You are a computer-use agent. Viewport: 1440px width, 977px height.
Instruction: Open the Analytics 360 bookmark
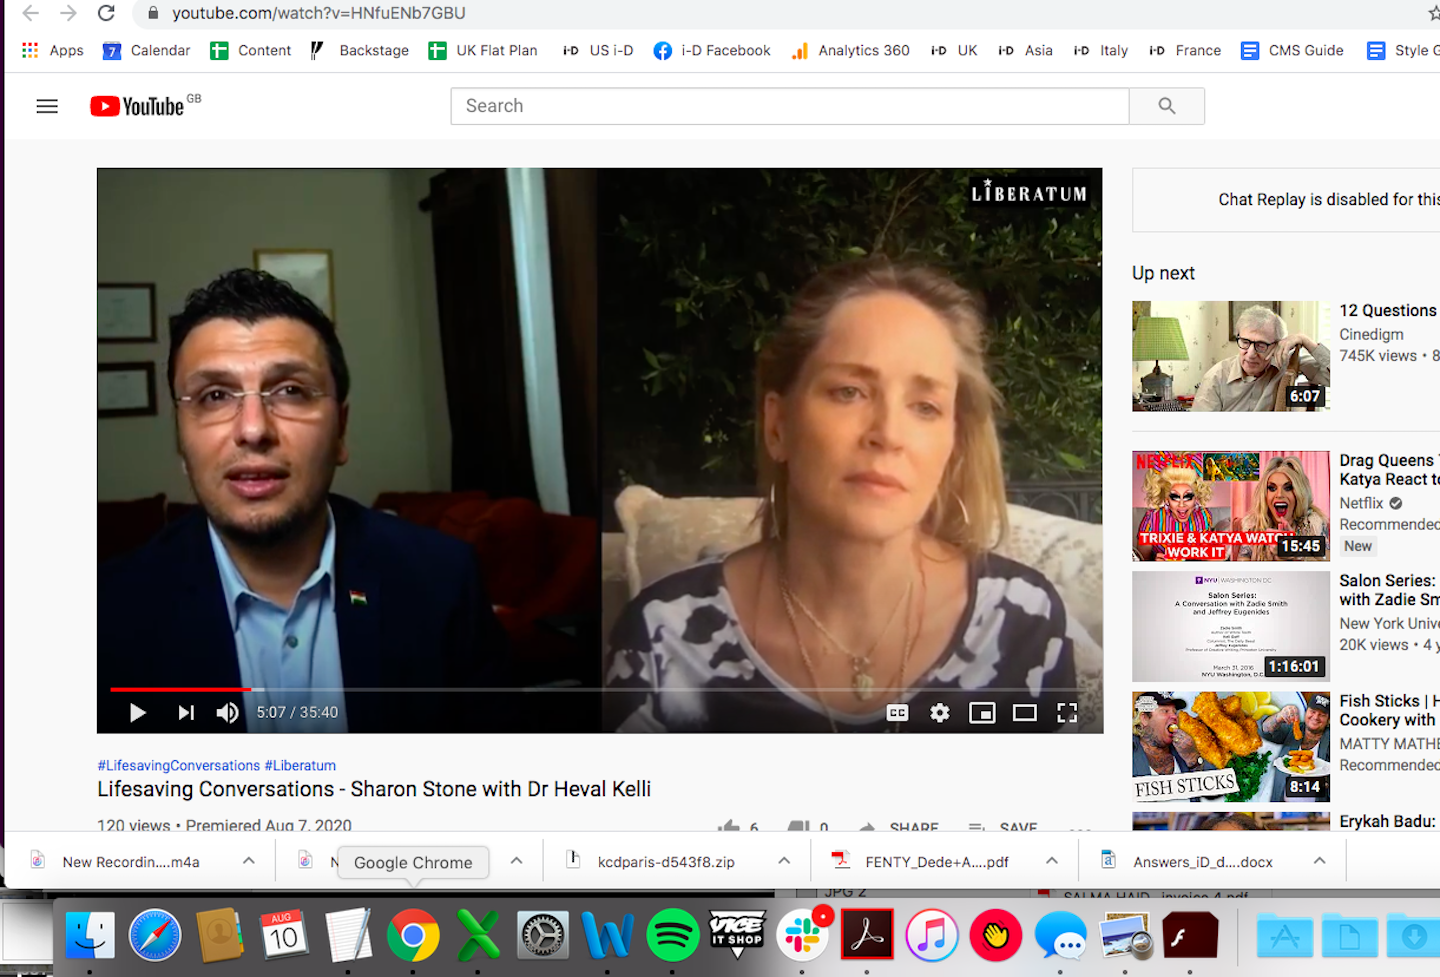[850, 50]
